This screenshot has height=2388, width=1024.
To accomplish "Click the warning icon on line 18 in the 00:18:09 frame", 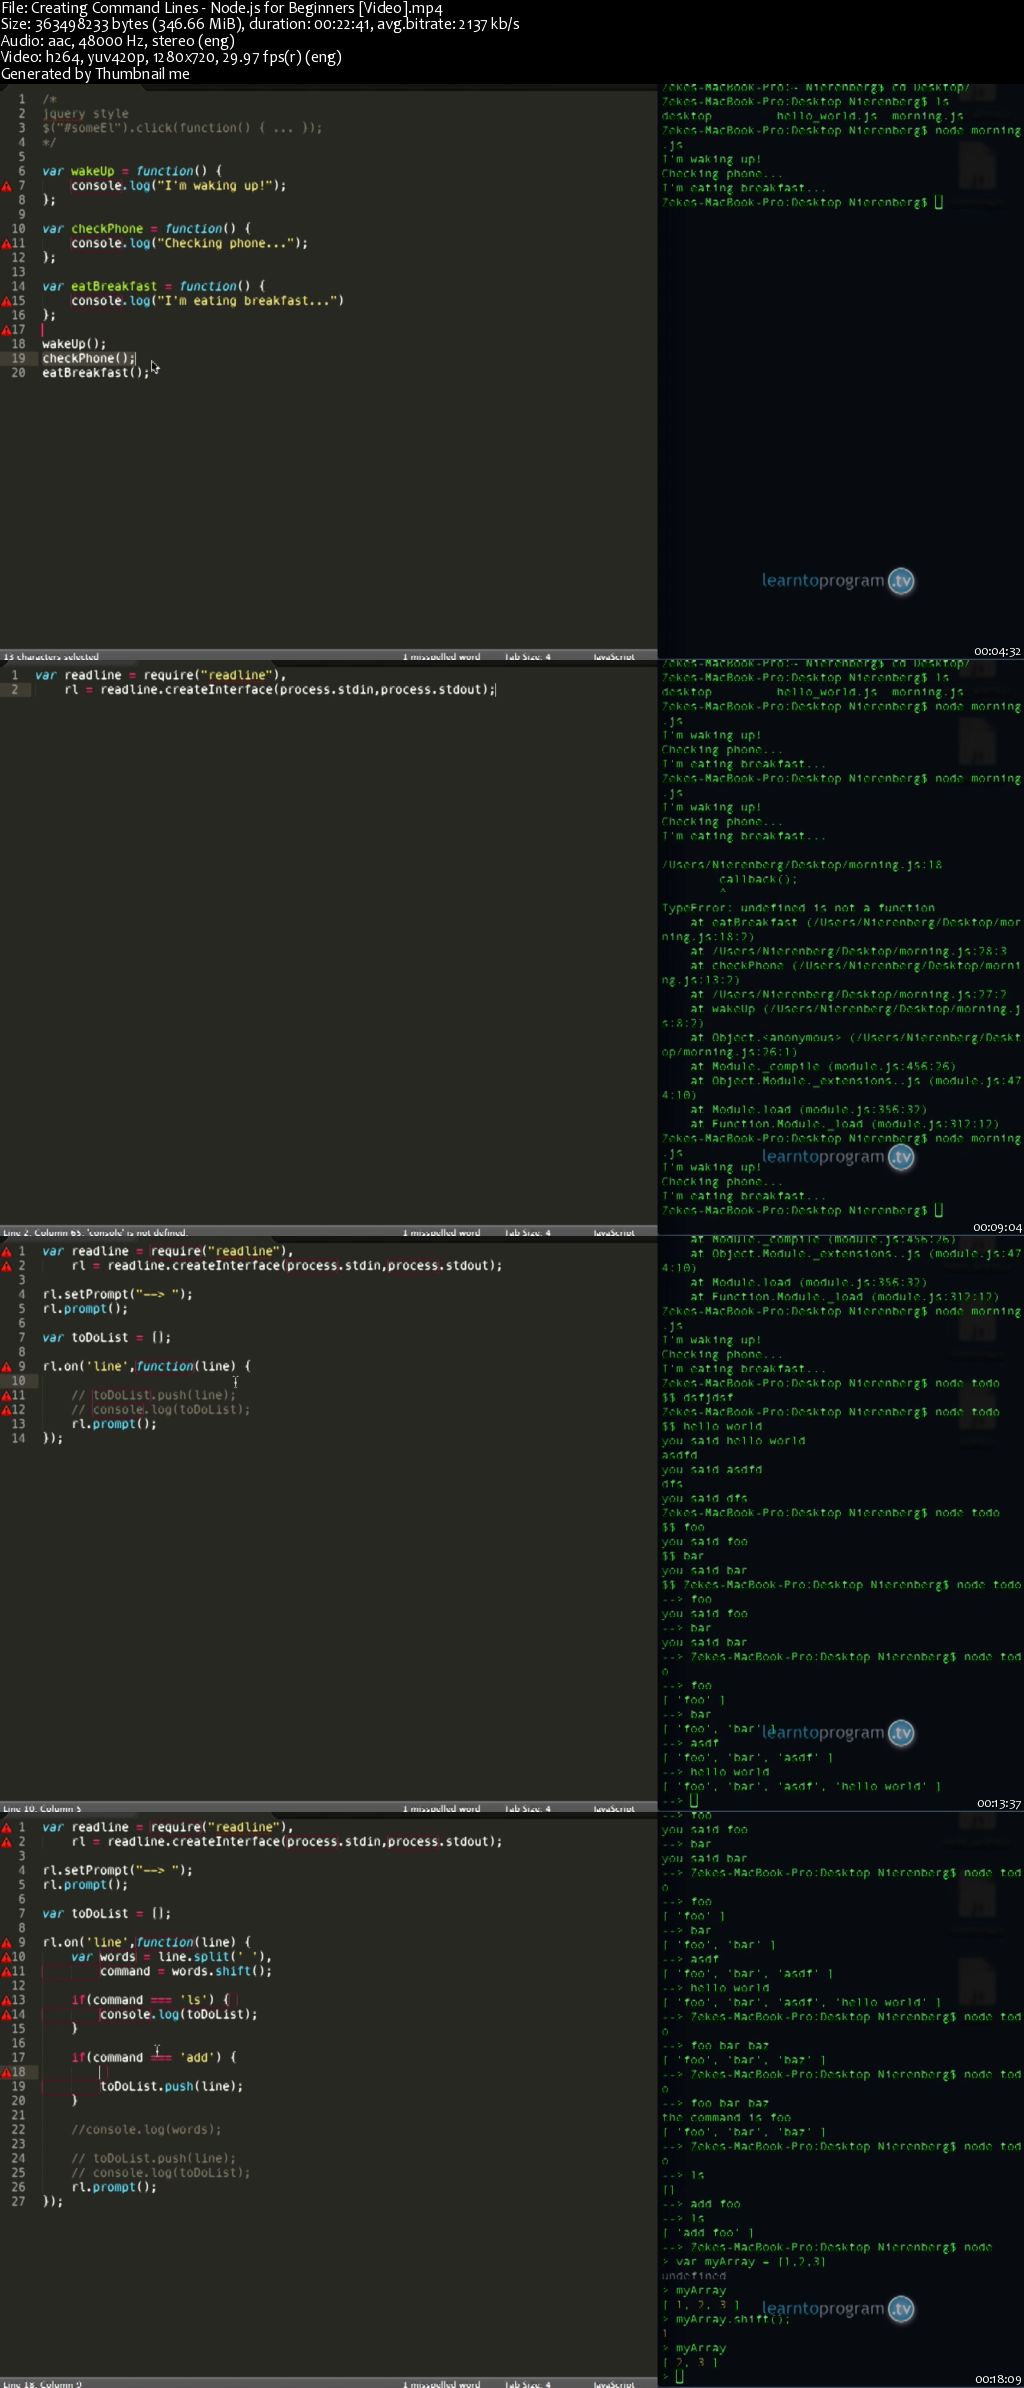I will pyautogui.click(x=6, y=2072).
